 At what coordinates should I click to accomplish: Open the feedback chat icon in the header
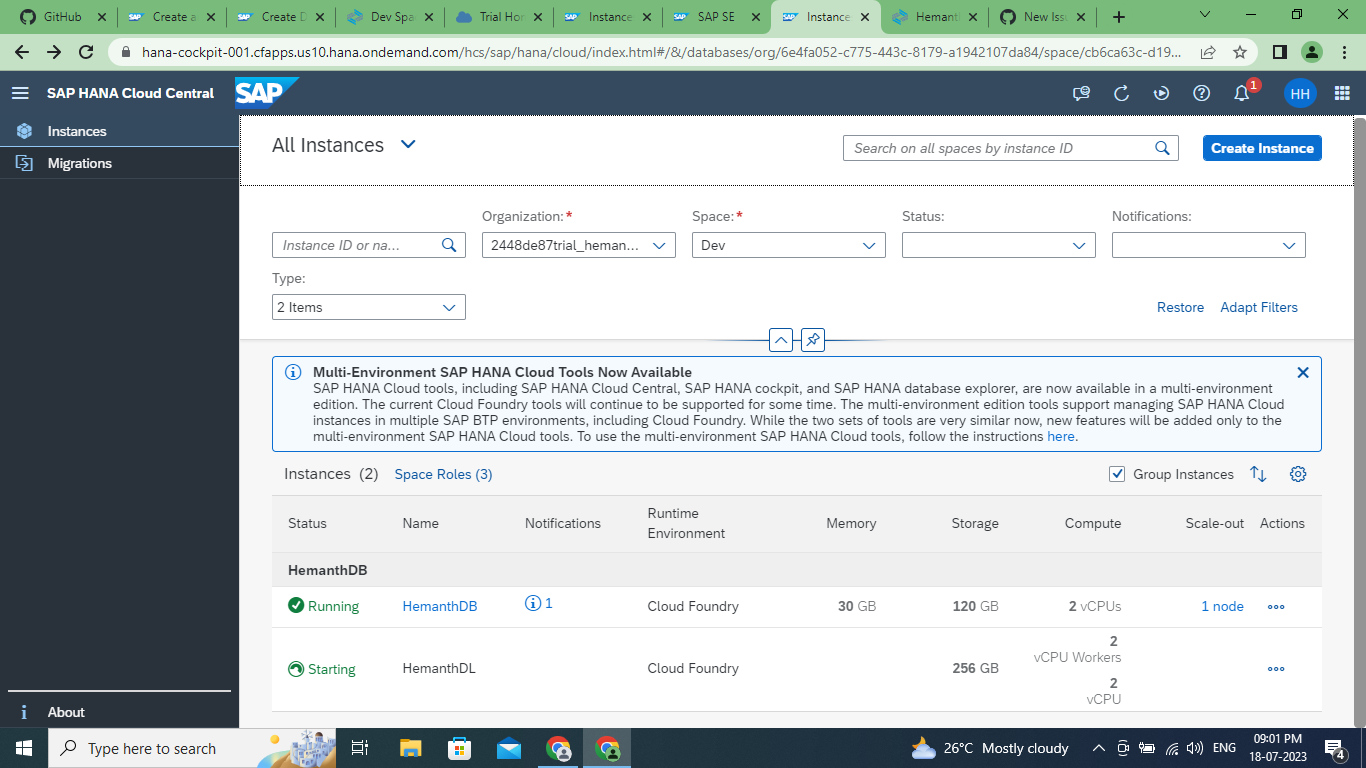pos(1080,93)
